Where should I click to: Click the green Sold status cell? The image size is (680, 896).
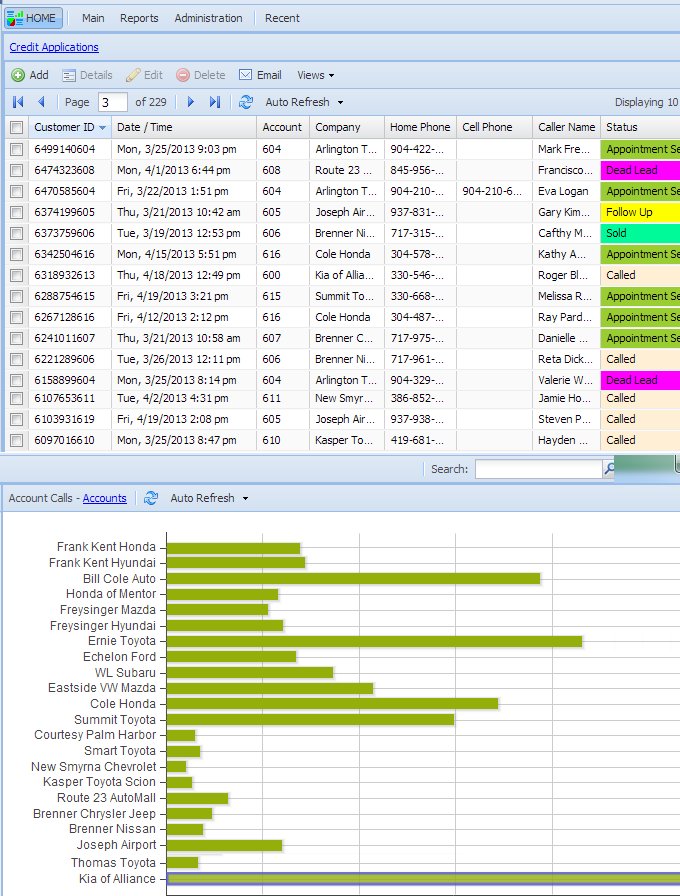click(x=640, y=234)
